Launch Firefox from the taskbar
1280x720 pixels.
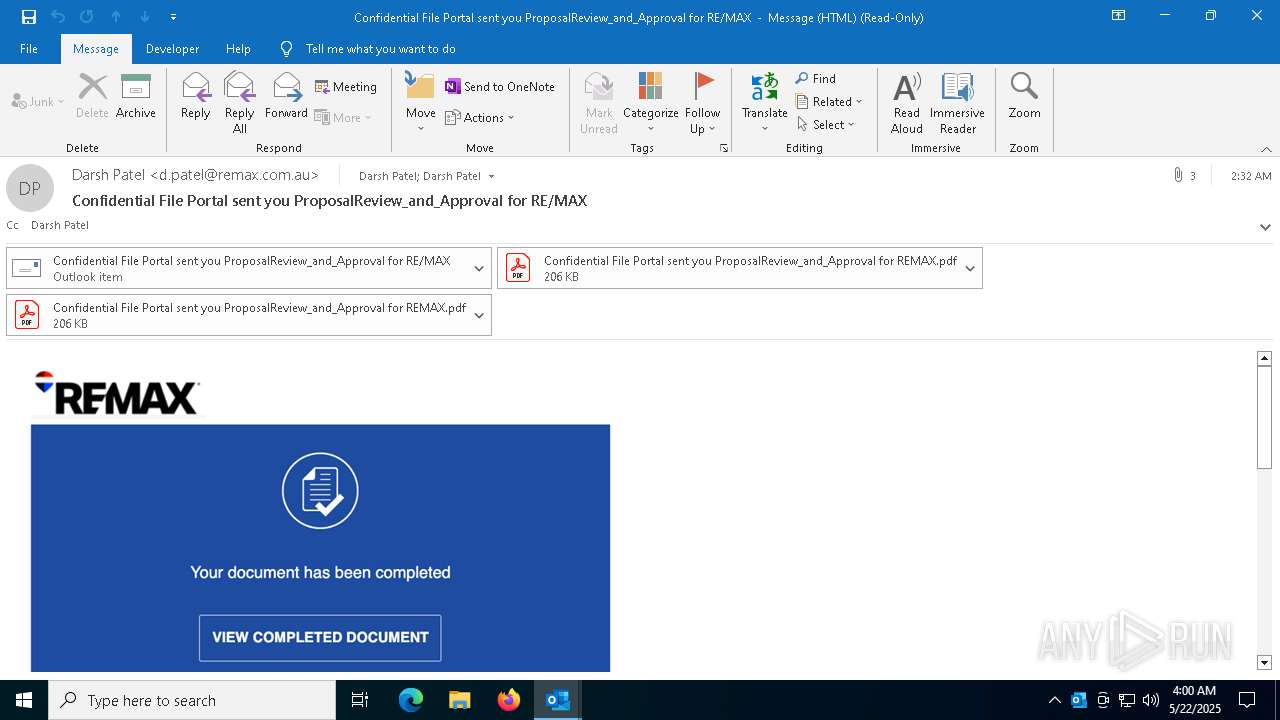click(x=509, y=700)
